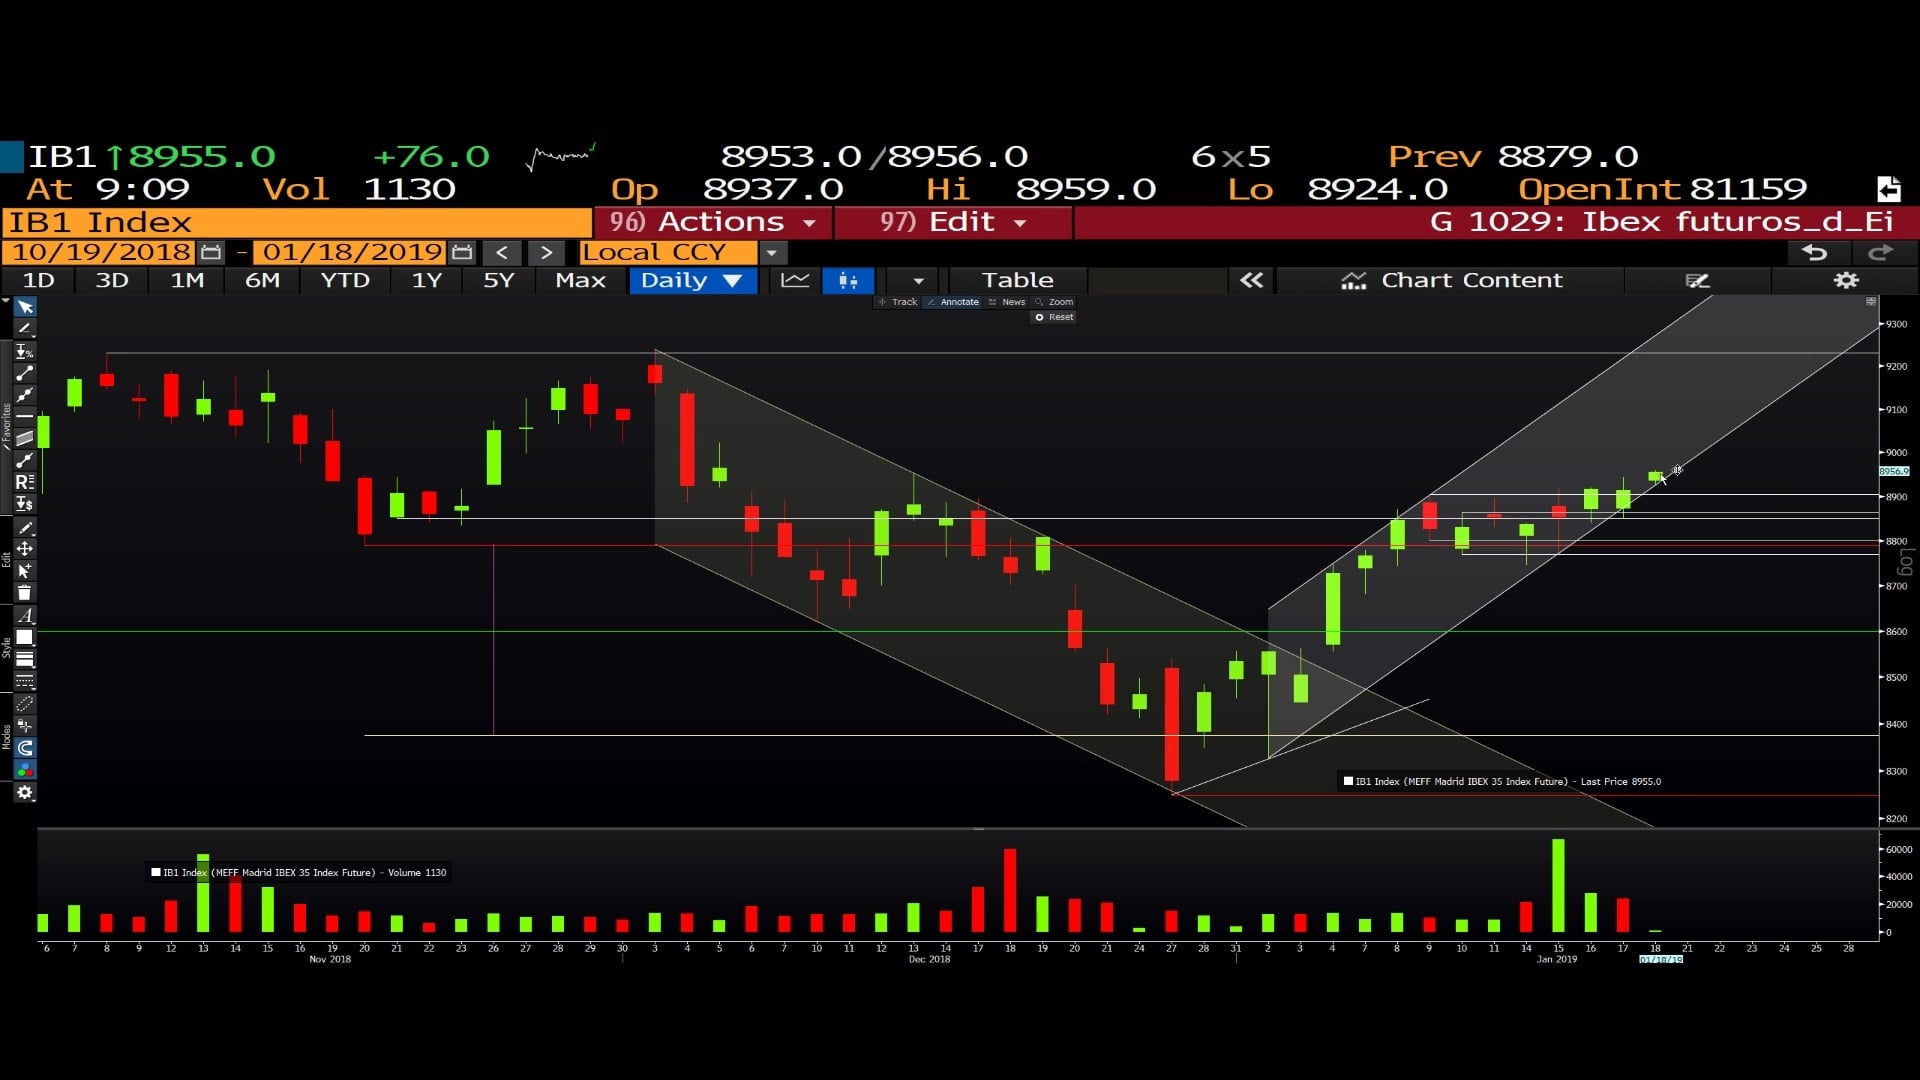Select the trend line drawing tool
The image size is (1920, 1080).
(25, 373)
